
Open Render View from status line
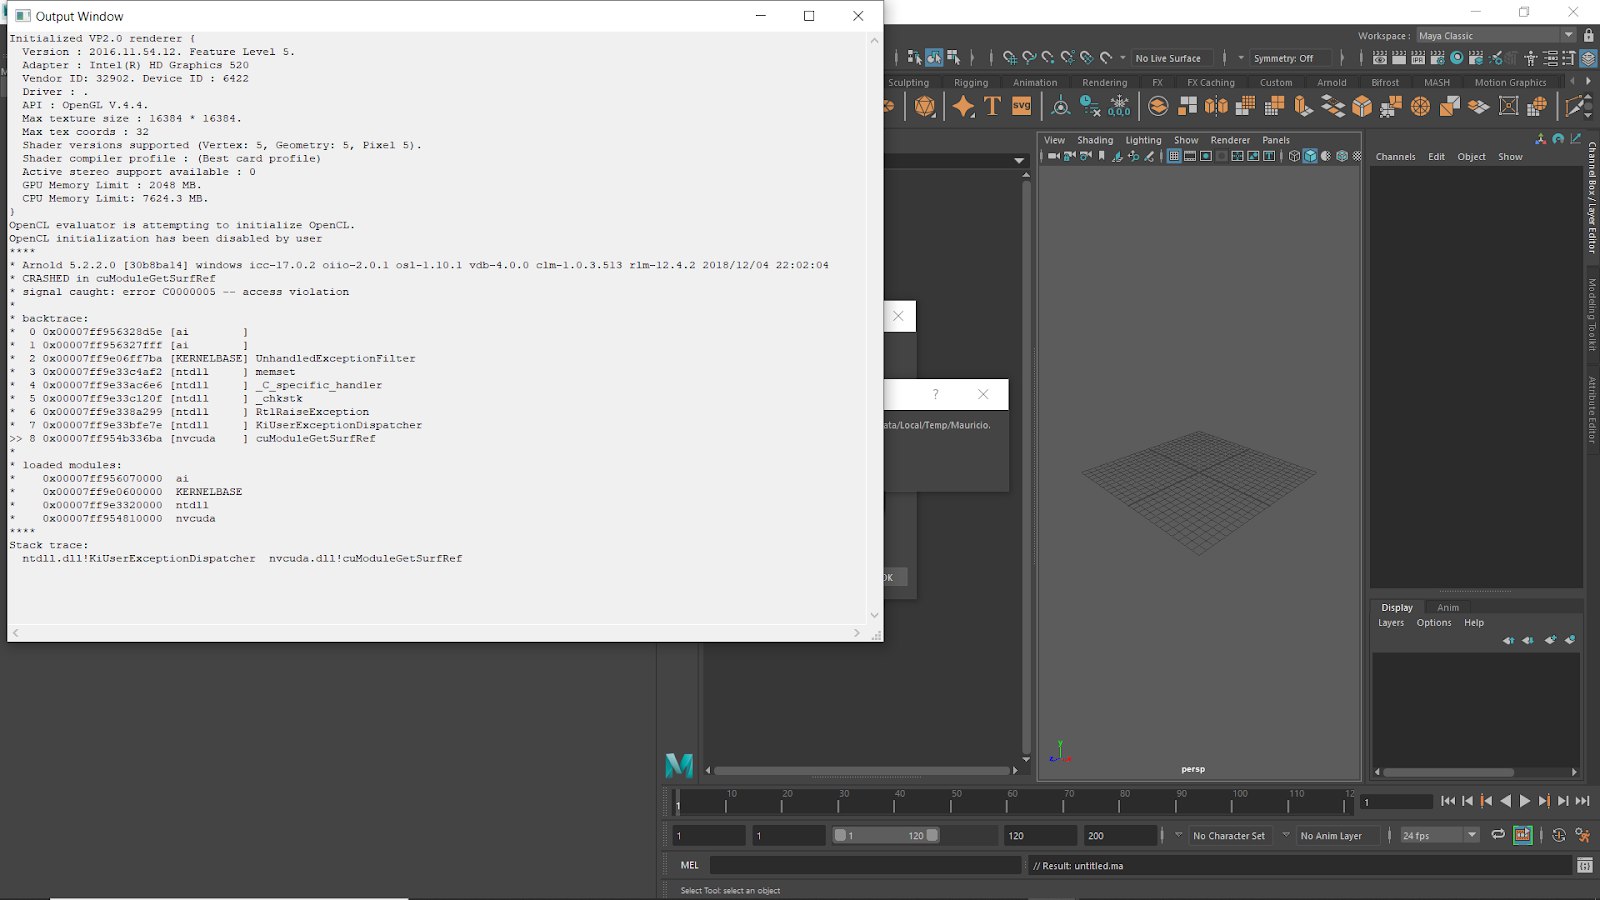click(1380, 58)
